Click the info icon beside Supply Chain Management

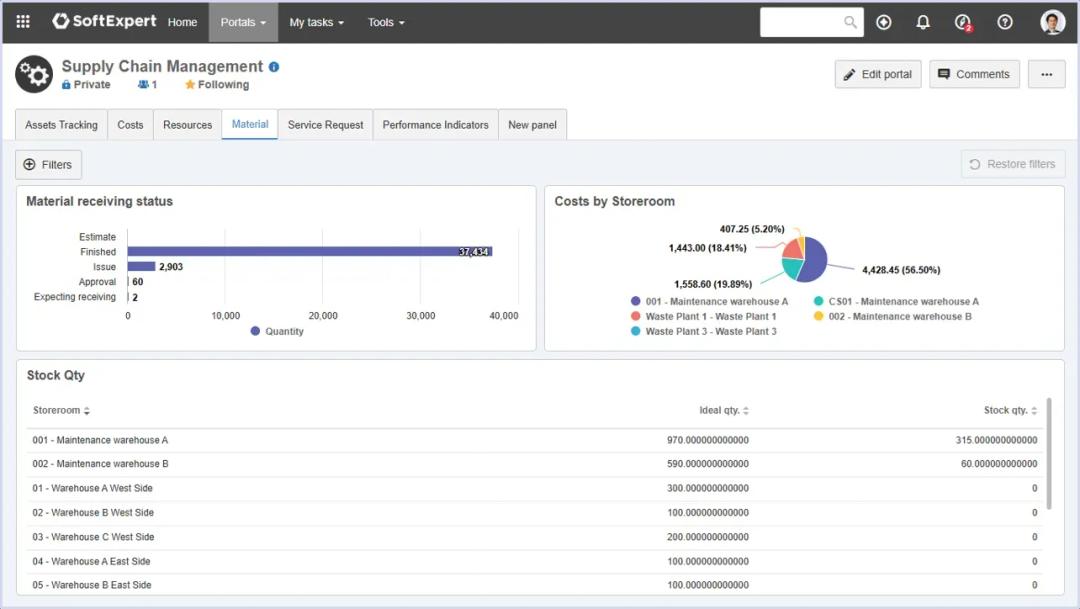coord(274,67)
